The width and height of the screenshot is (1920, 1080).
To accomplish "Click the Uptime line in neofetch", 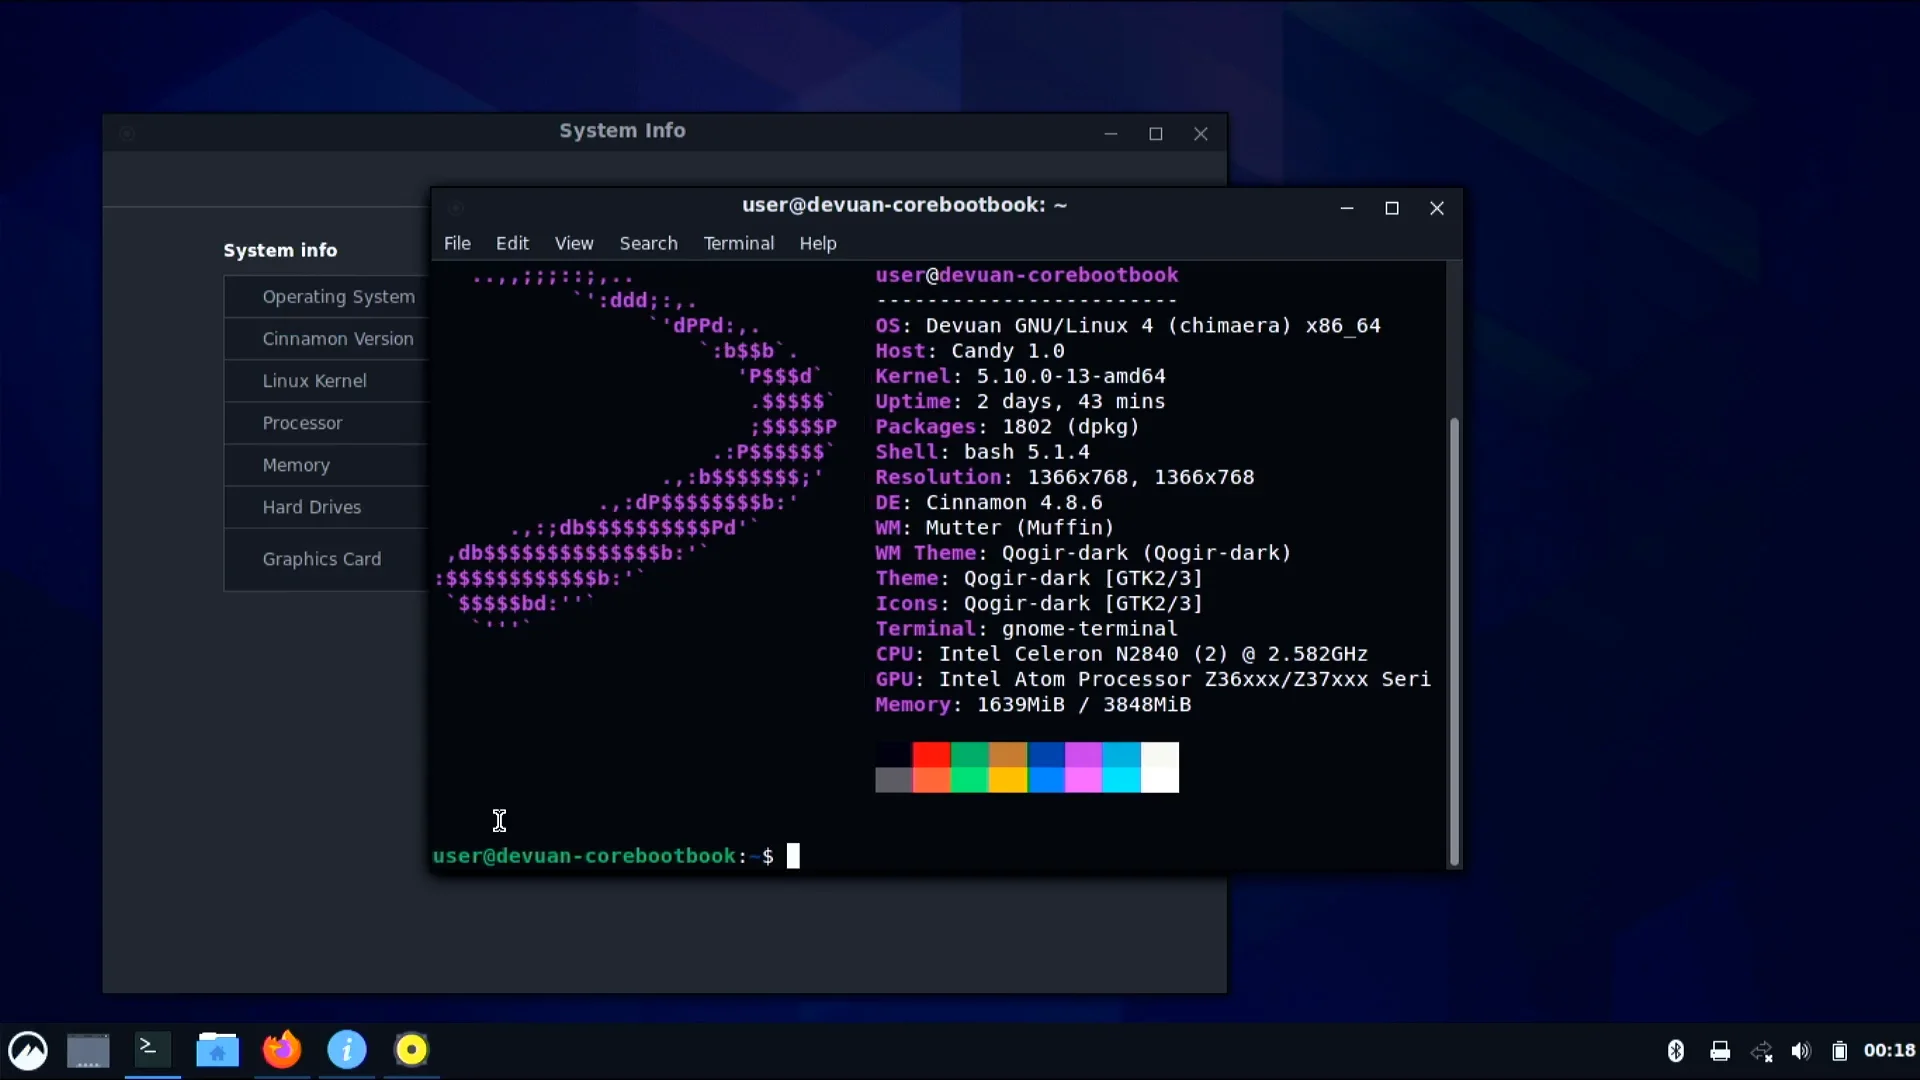I will [1020, 401].
